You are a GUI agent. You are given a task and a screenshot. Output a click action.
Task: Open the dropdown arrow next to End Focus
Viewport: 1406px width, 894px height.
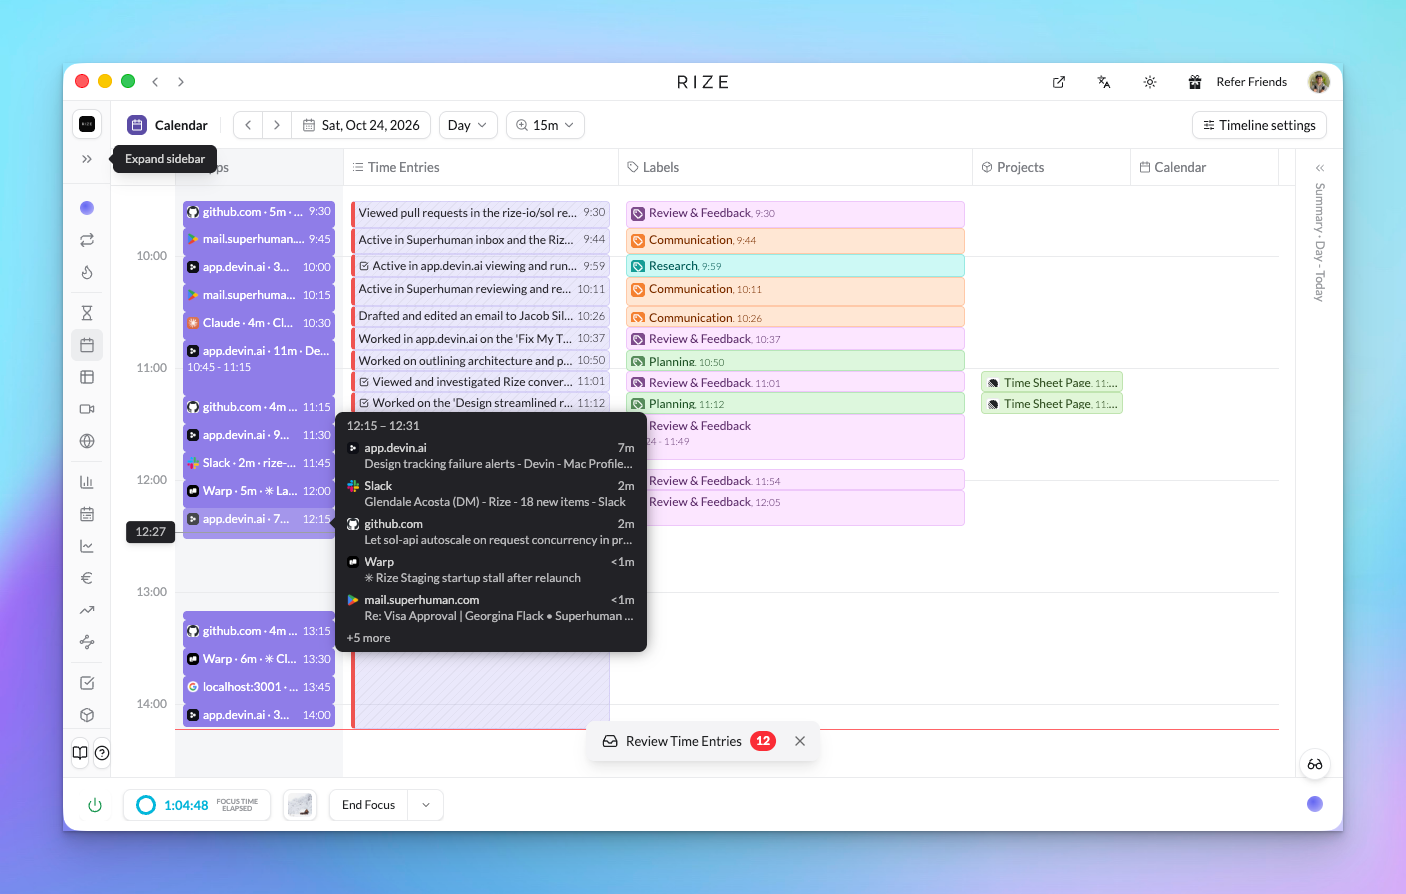pos(426,805)
